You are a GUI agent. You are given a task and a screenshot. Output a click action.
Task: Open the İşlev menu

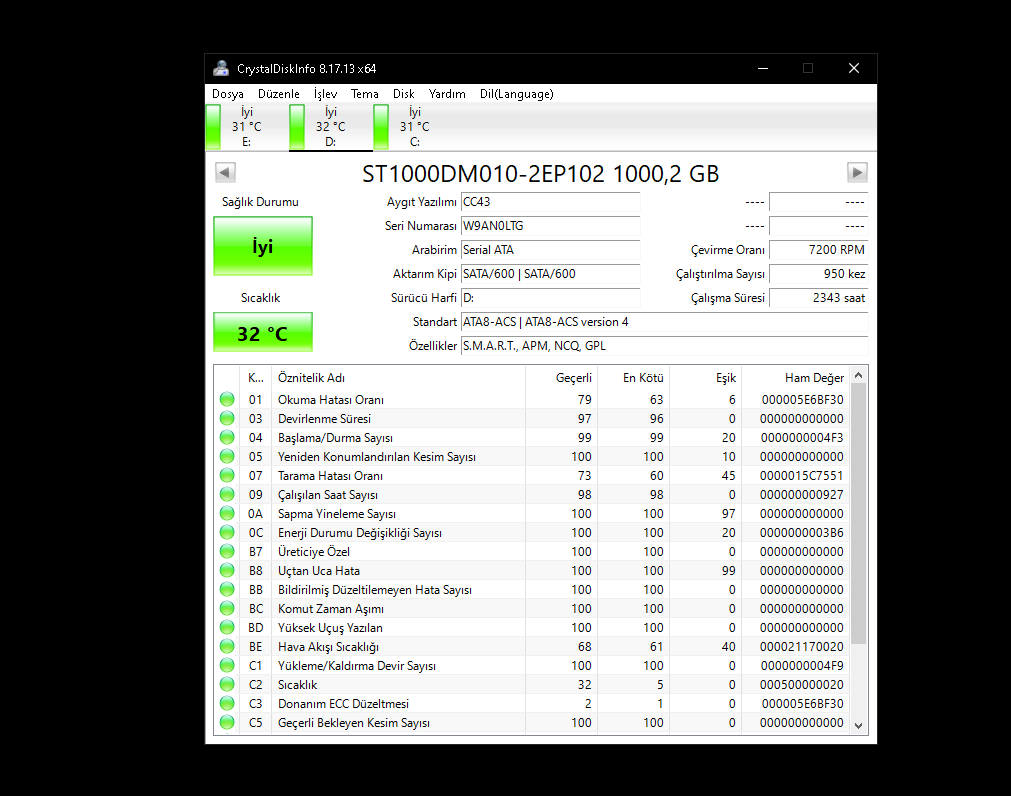[325, 94]
